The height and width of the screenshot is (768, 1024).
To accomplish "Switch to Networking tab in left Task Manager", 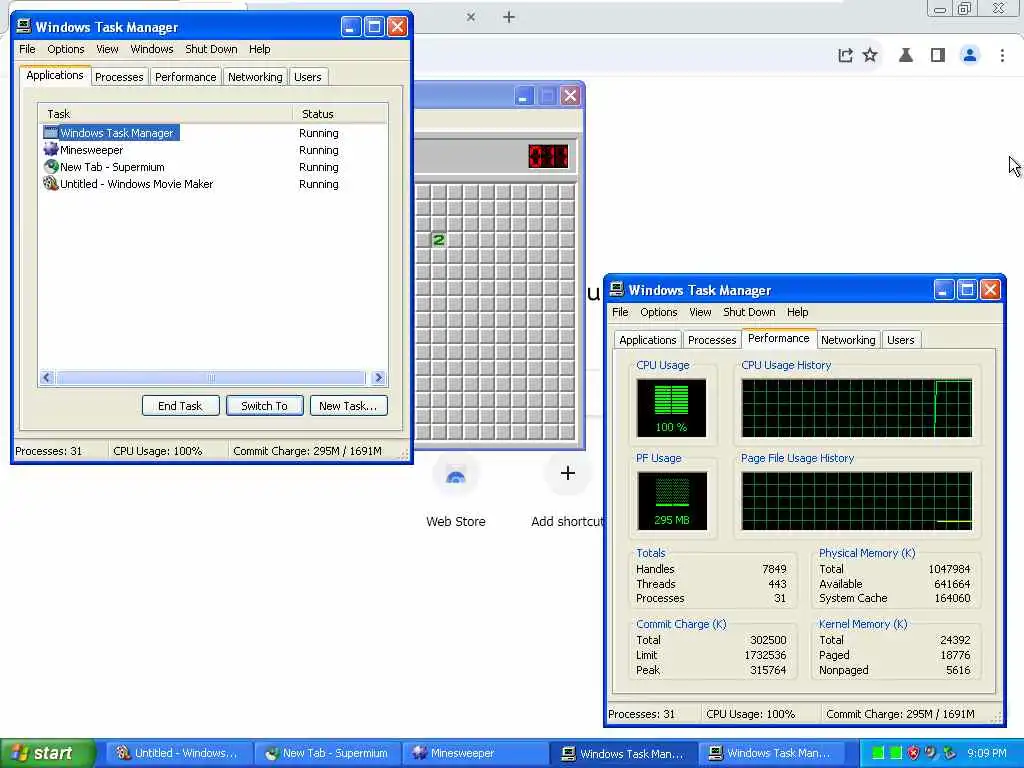I will [x=255, y=77].
